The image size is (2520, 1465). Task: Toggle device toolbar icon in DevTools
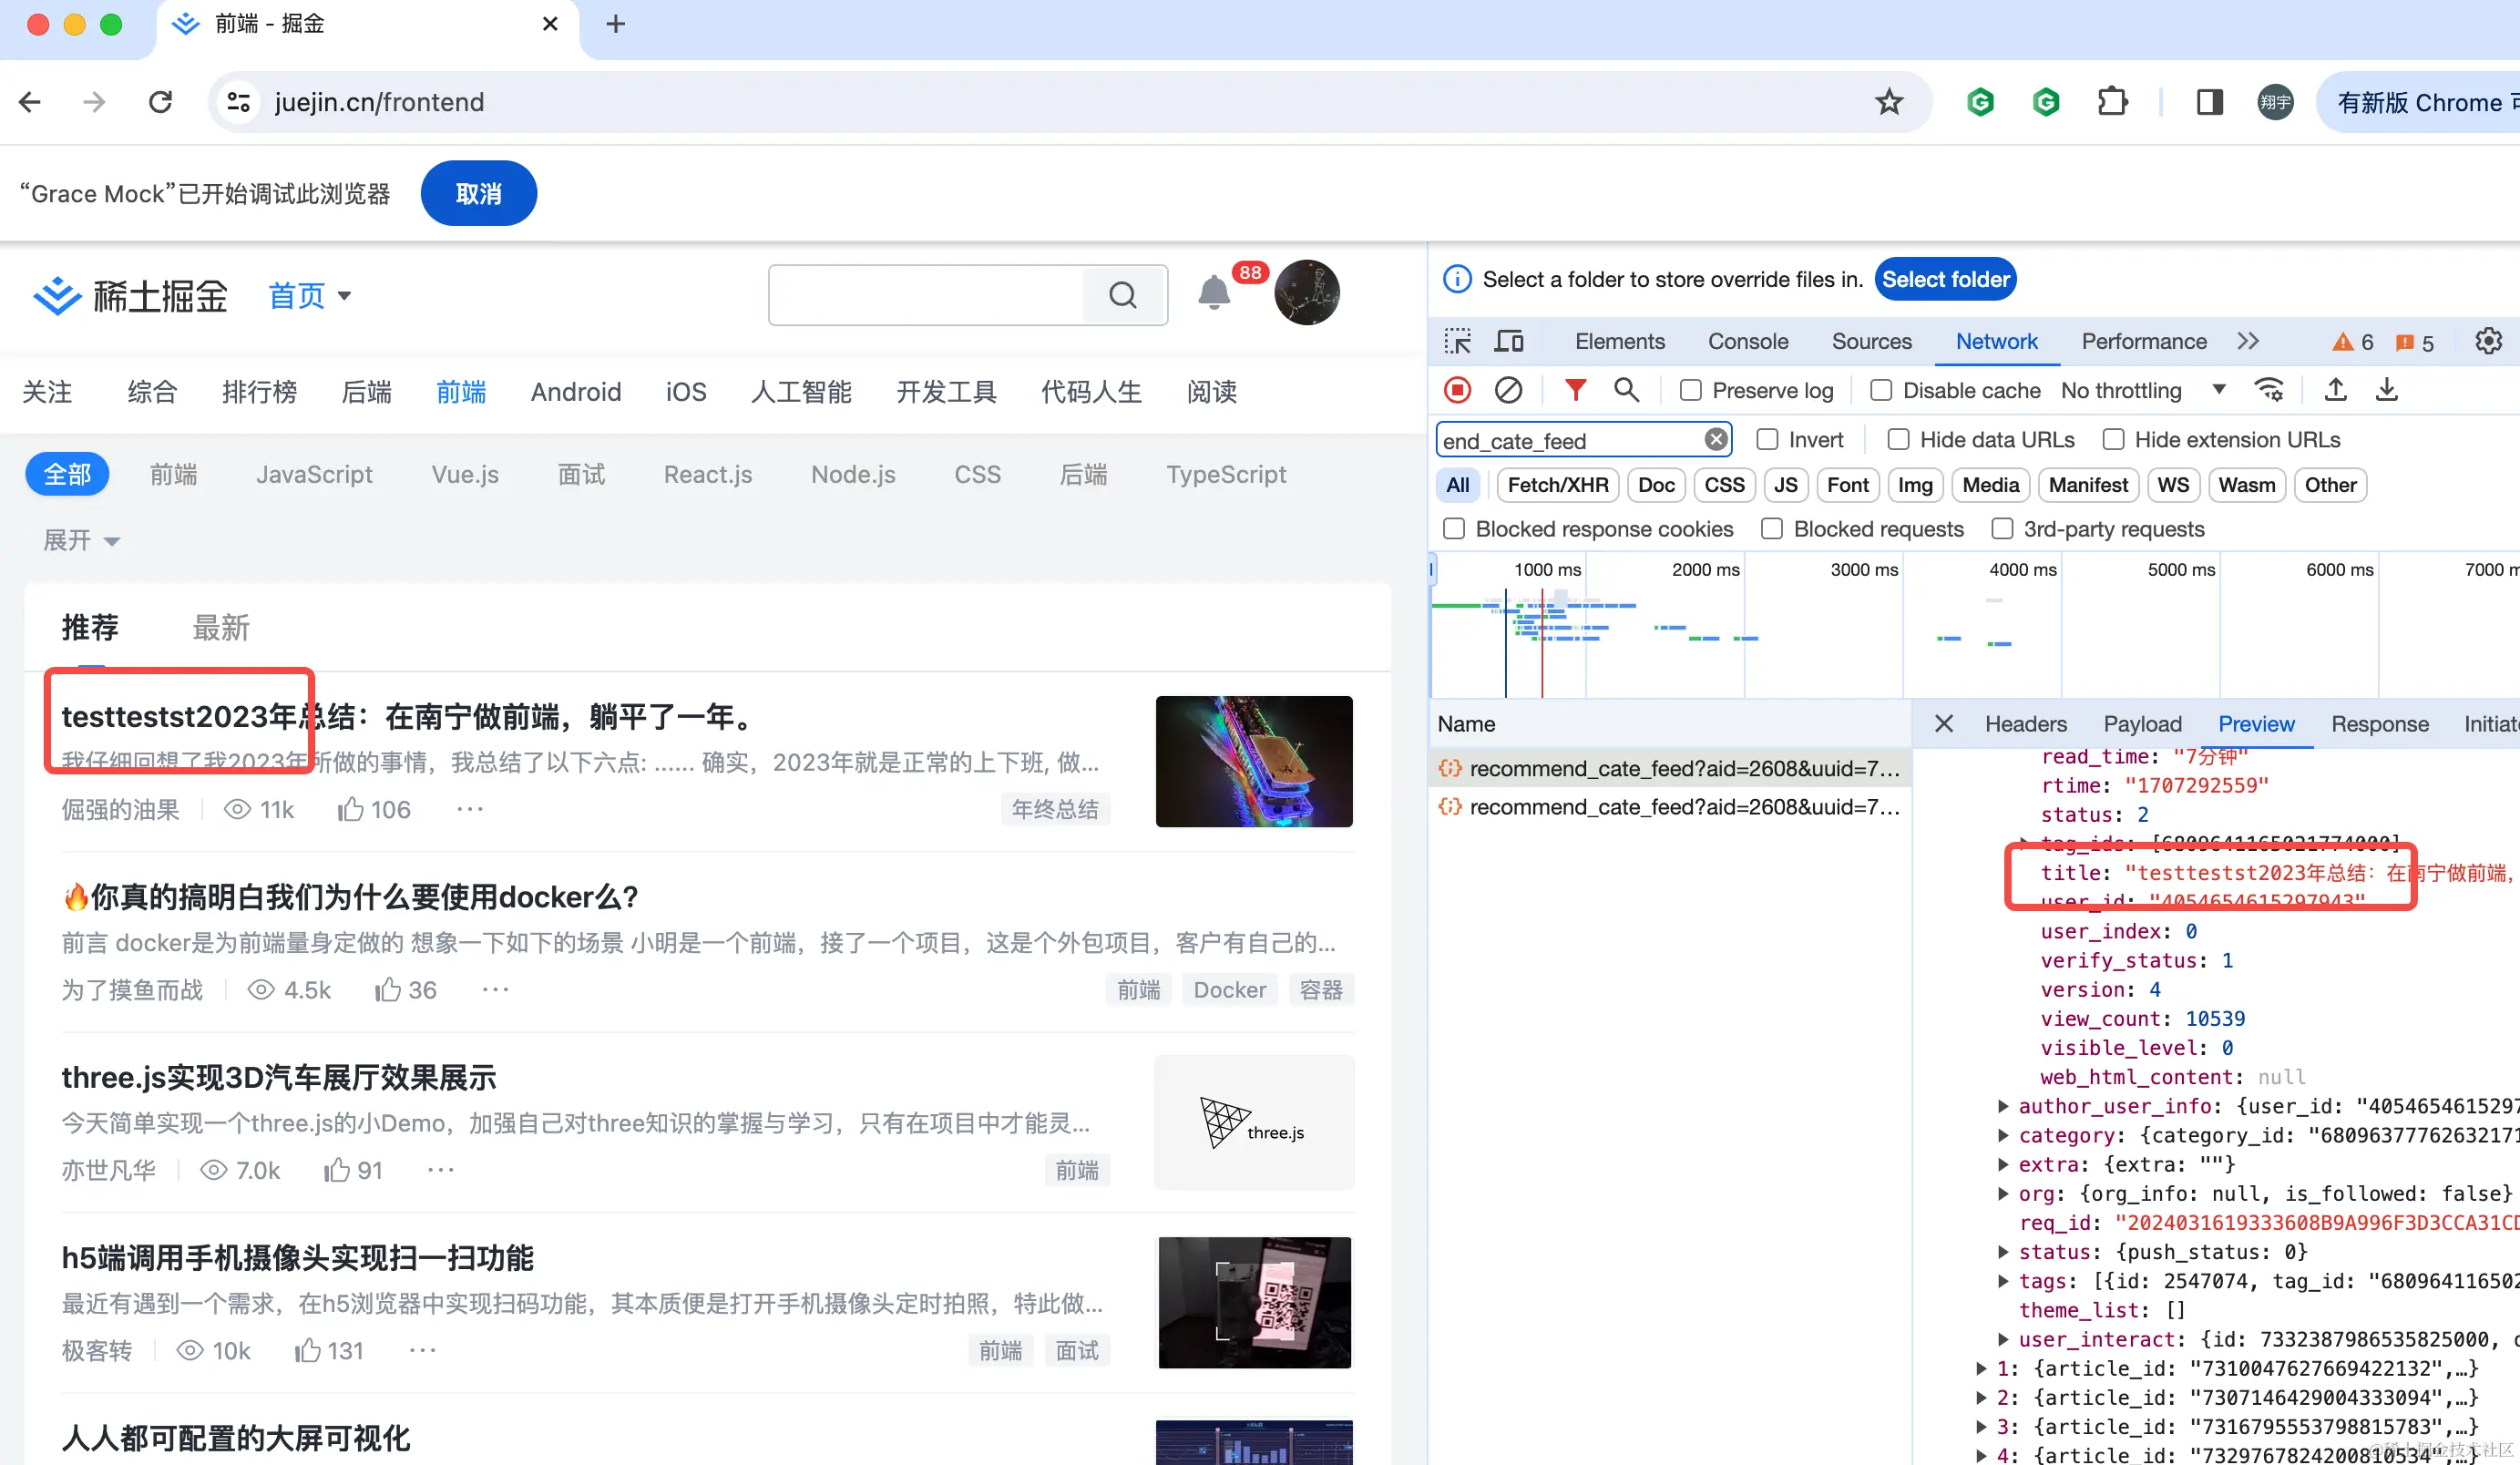coord(1508,341)
